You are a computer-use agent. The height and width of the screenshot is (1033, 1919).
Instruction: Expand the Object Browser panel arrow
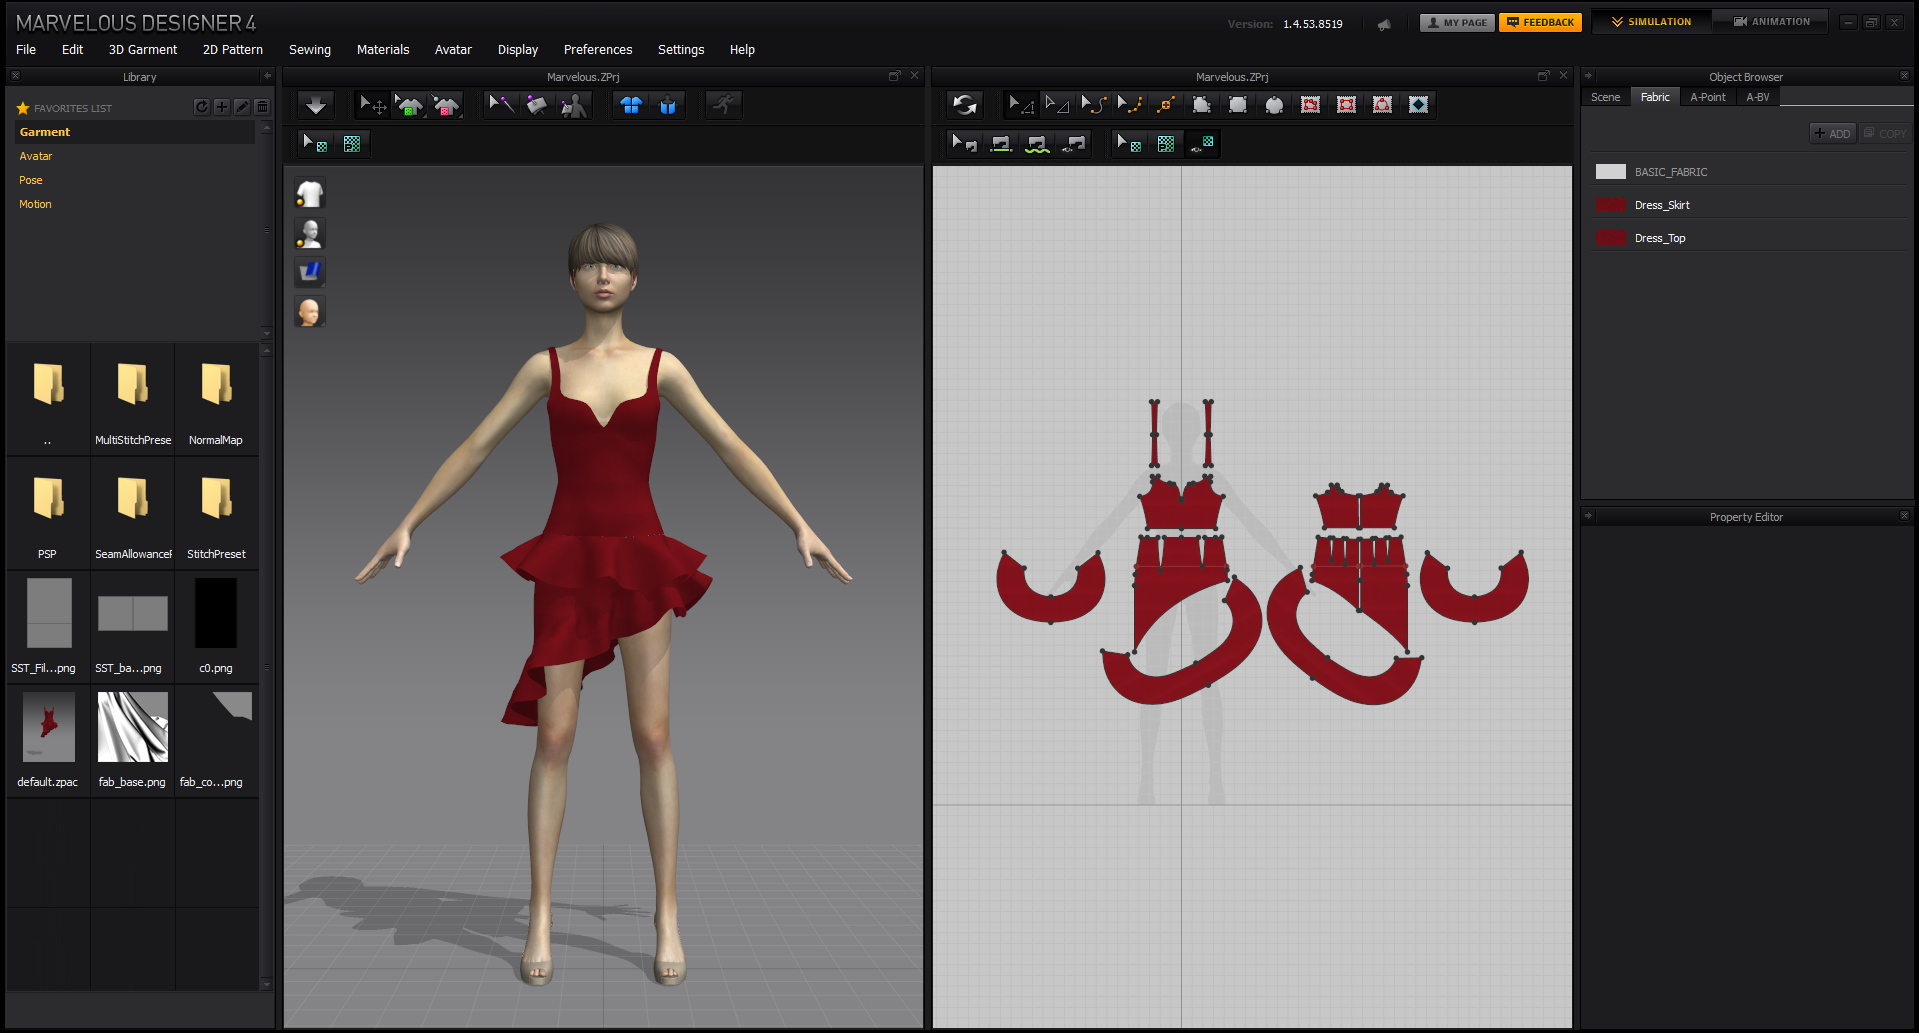click(x=1588, y=76)
